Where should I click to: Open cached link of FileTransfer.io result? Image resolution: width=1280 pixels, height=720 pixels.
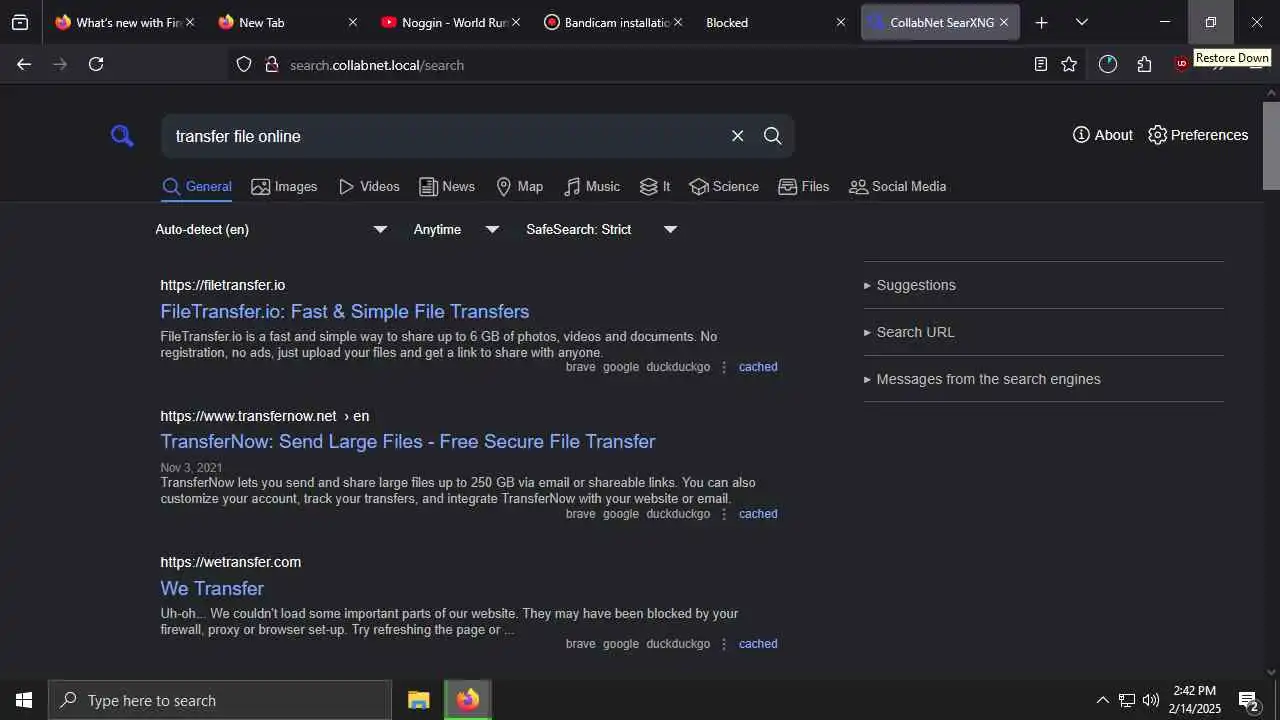[x=758, y=367]
